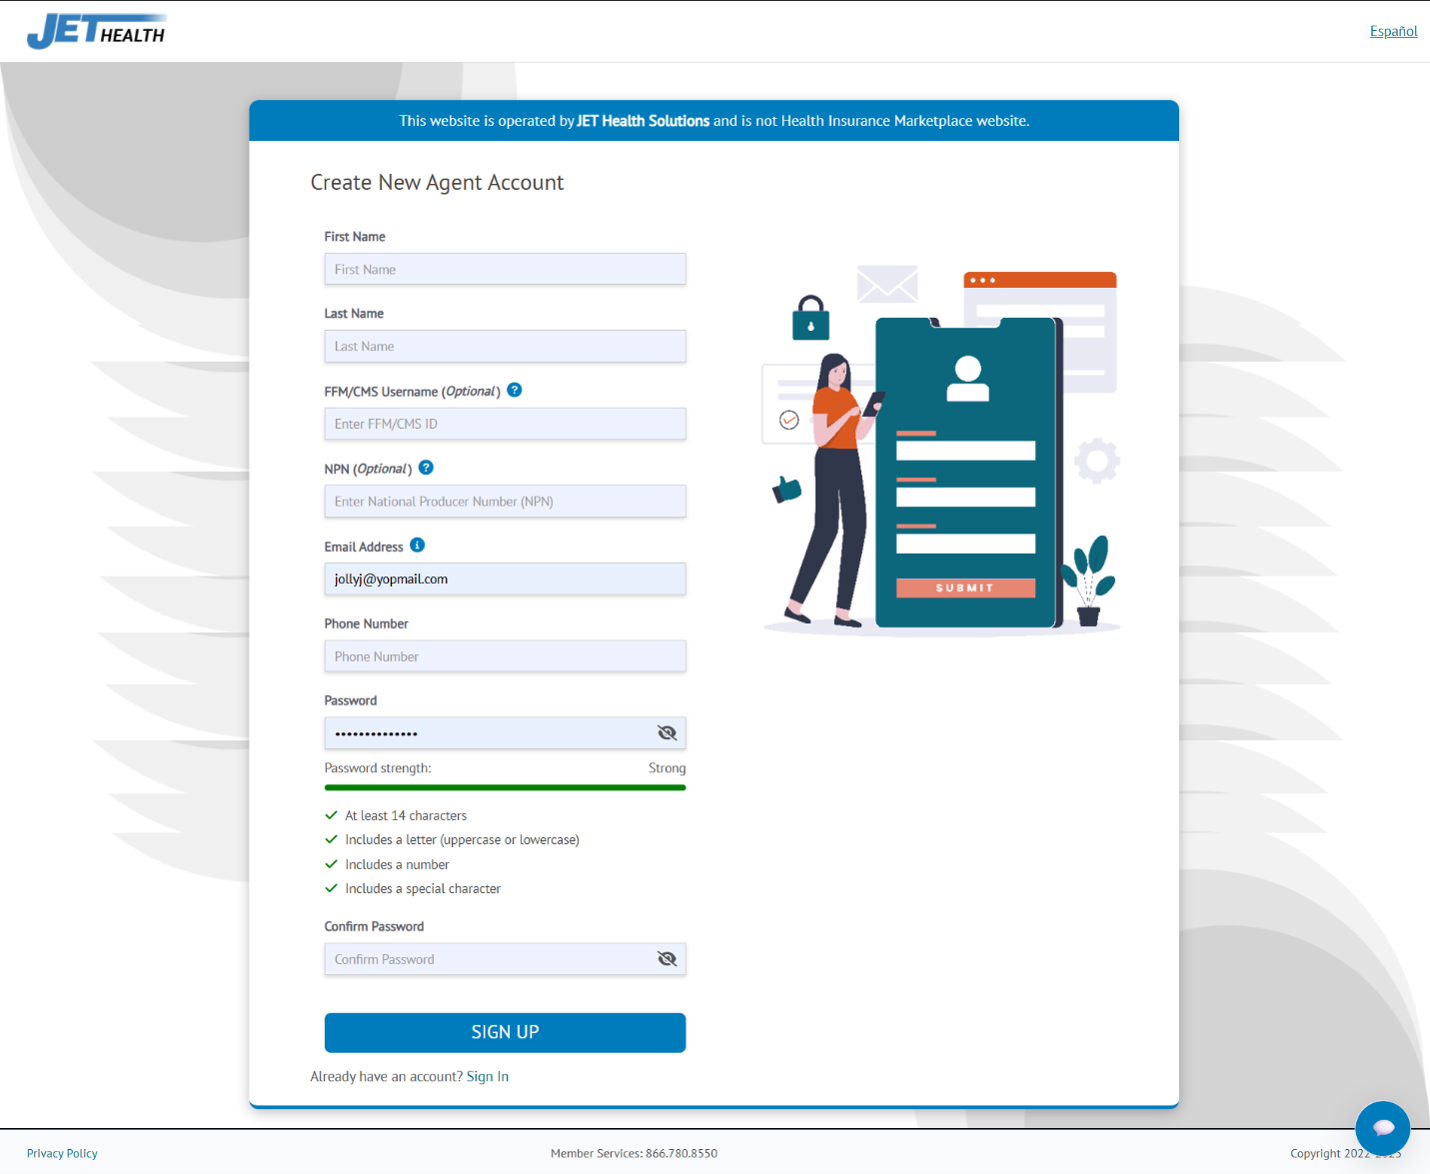
Task: Open the chat support bubble
Action: (x=1383, y=1128)
